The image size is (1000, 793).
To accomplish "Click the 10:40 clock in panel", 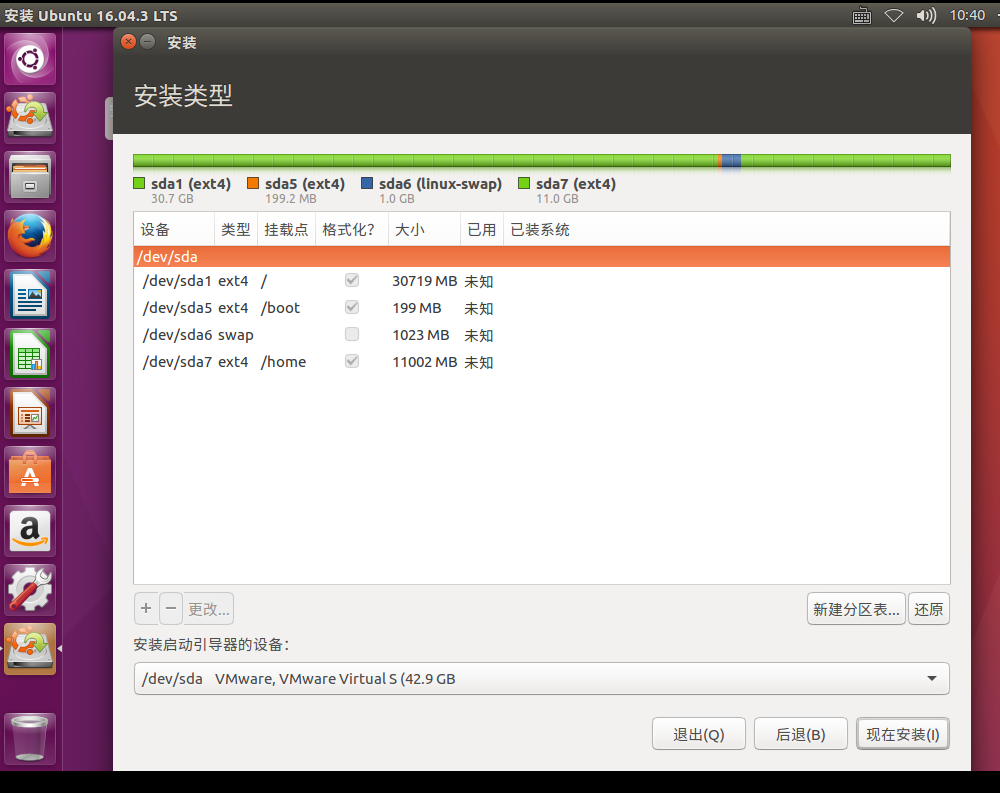I will [967, 15].
